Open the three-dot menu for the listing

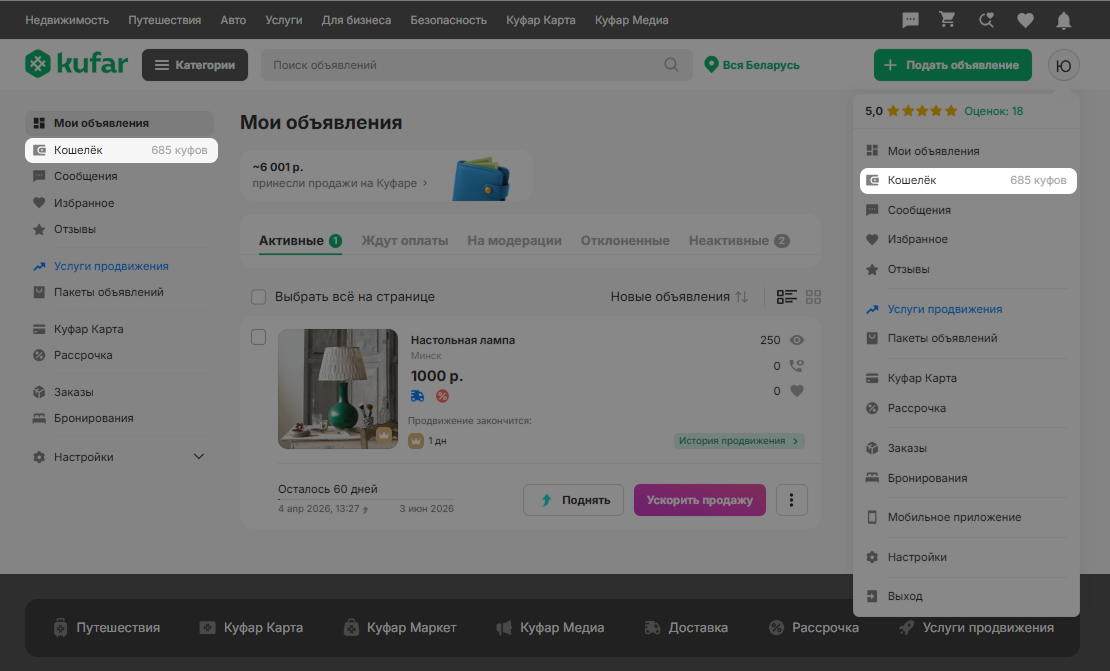[792, 500]
